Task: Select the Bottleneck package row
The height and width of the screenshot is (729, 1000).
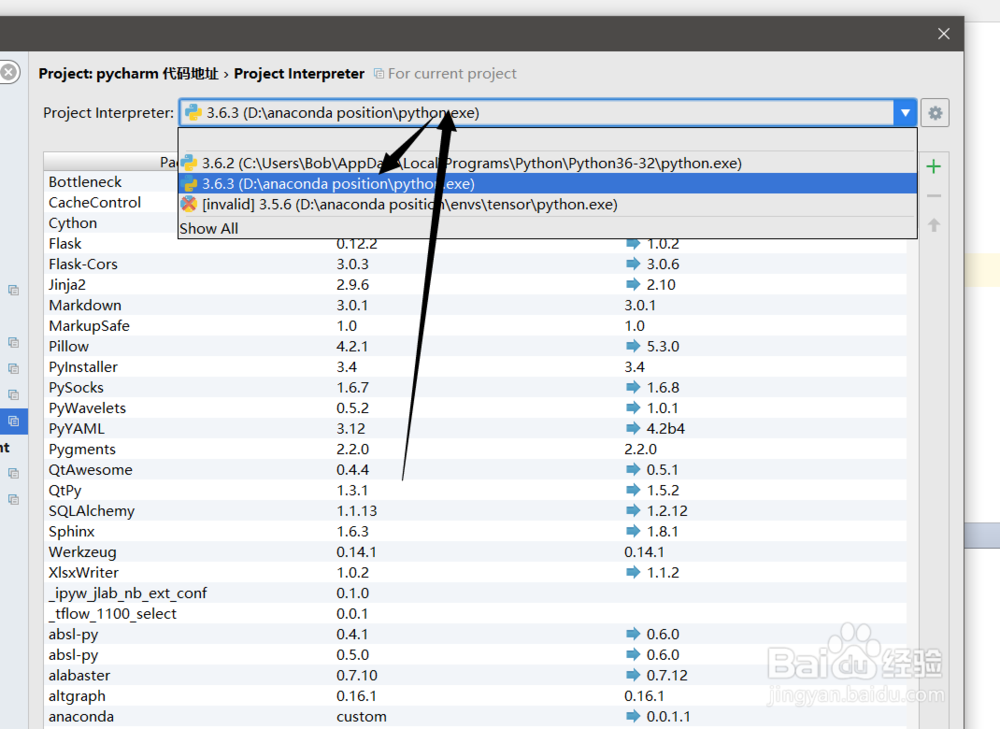Action: pyautogui.click(x=111, y=182)
